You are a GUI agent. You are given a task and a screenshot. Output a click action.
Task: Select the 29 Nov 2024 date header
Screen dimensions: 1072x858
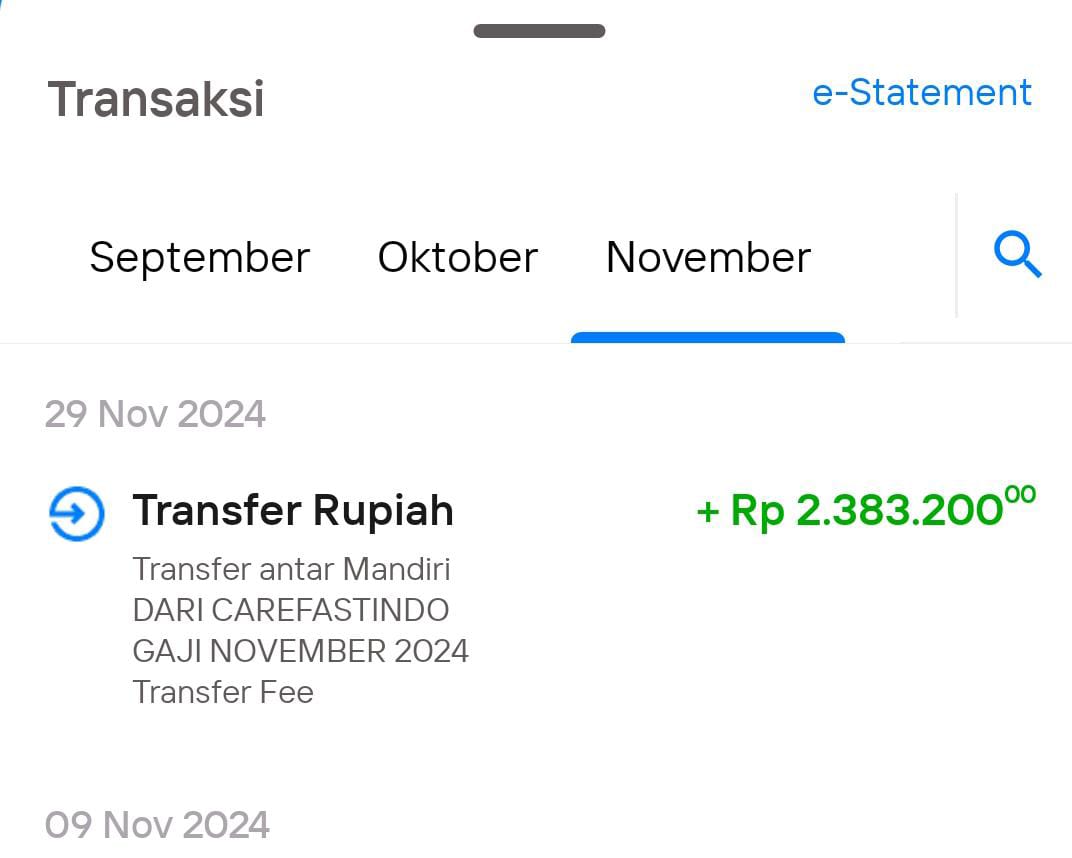click(155, 414)
